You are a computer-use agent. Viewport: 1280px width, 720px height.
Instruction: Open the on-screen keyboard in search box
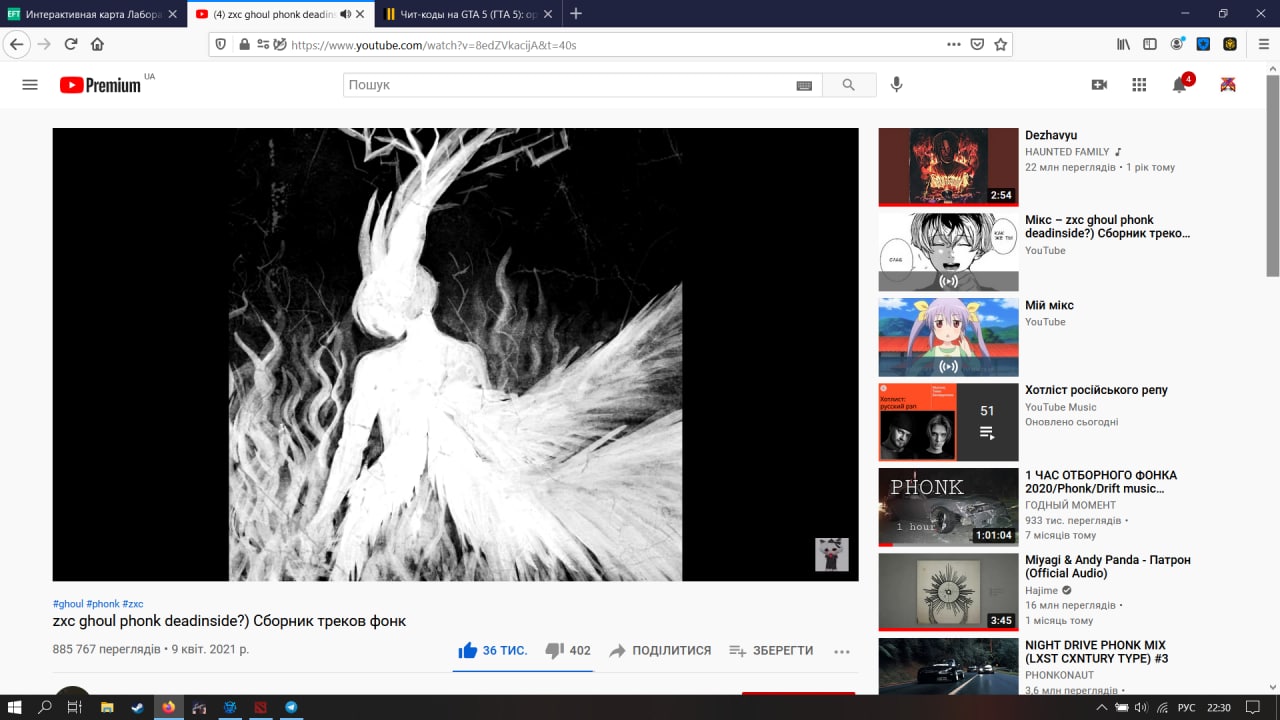804,86
